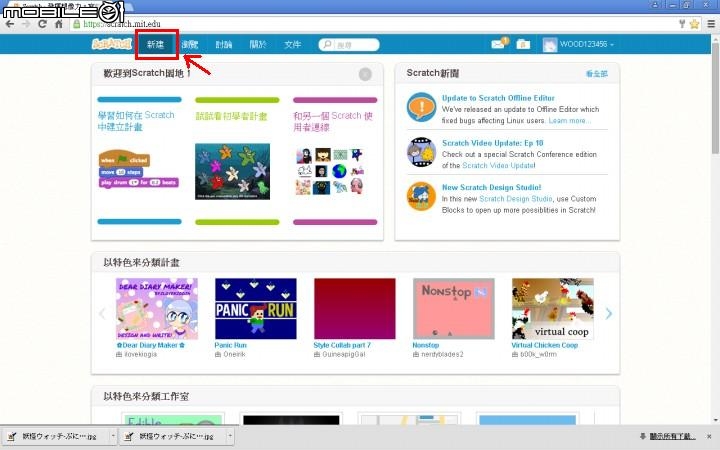
Task: Open the Dear Diary Maker title link
Action: click(151, 345)
